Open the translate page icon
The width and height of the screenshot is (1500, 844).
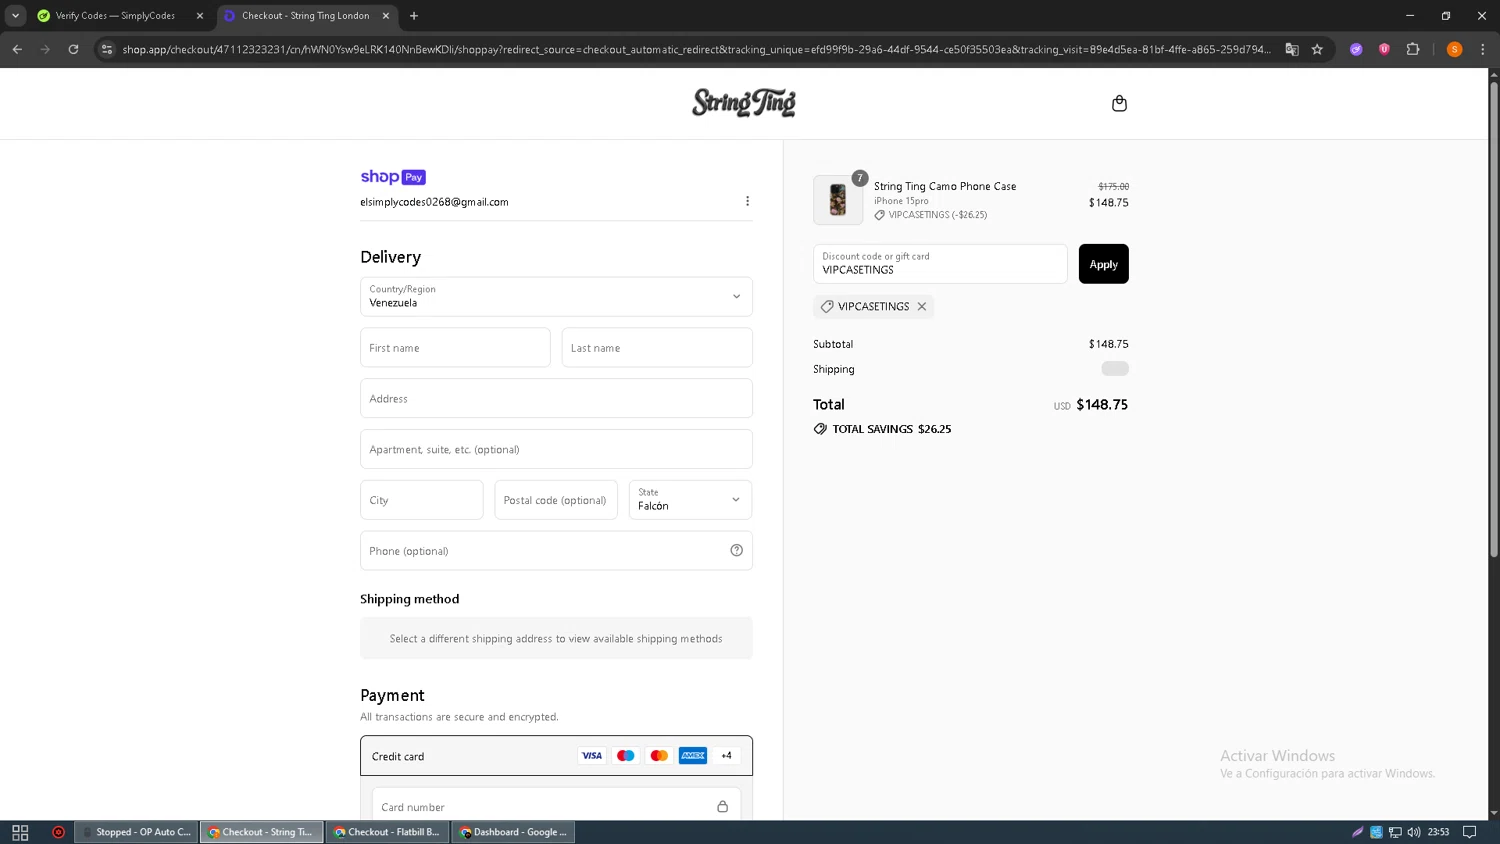point(1291,49)
